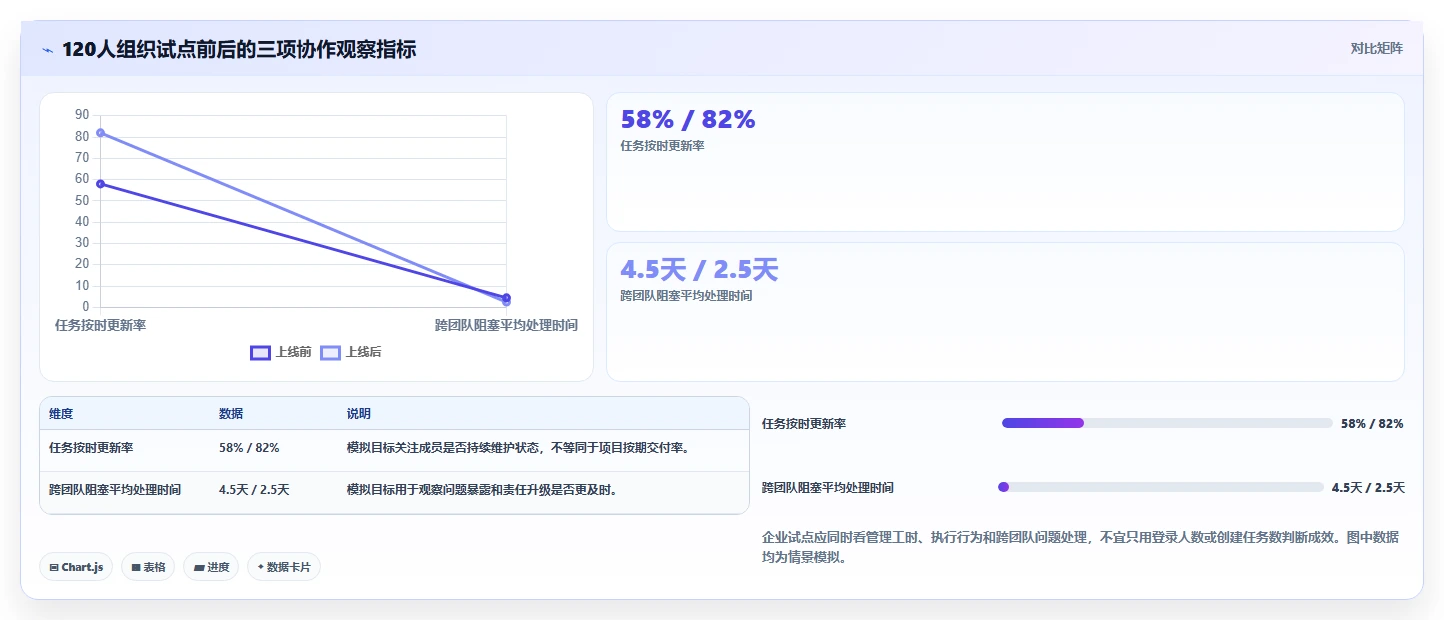Click the lightning icon beside the title
Screen dimensions: 1444x620
[48, 49]
